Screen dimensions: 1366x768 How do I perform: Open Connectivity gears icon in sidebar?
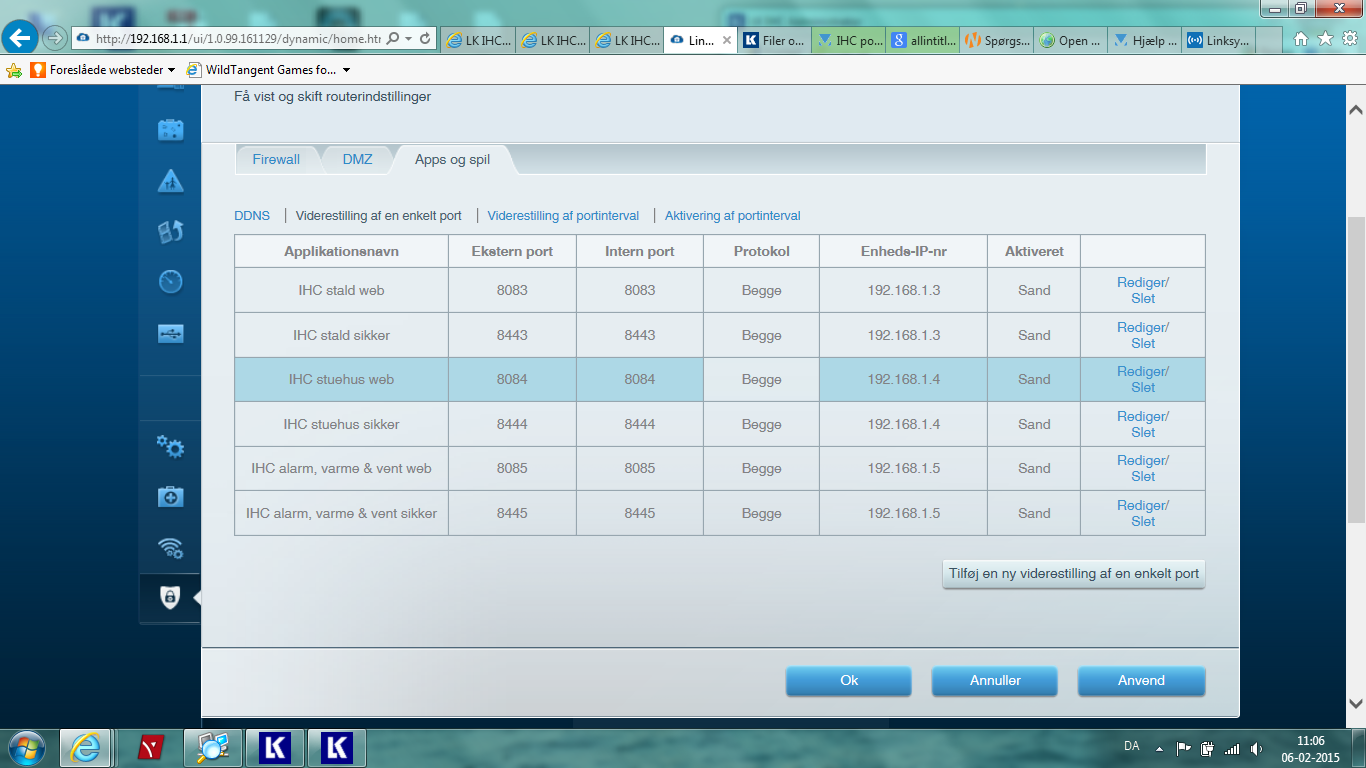171,447
